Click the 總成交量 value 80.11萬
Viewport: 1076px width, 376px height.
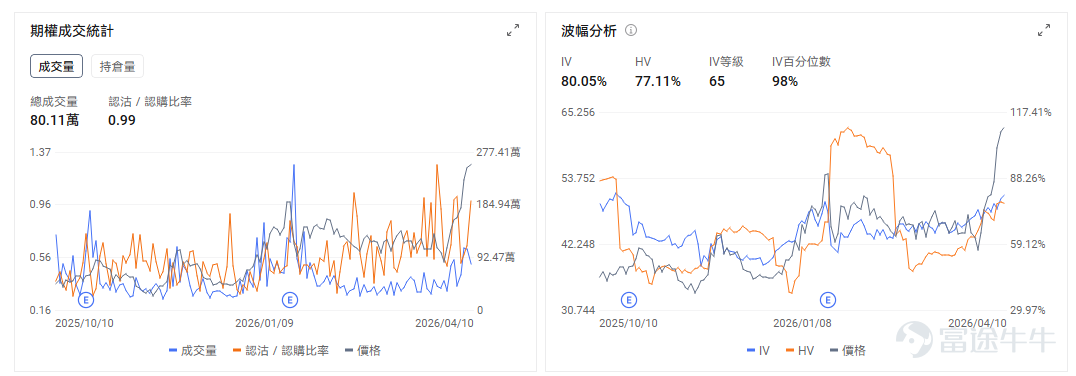click(x=54, y=120)
